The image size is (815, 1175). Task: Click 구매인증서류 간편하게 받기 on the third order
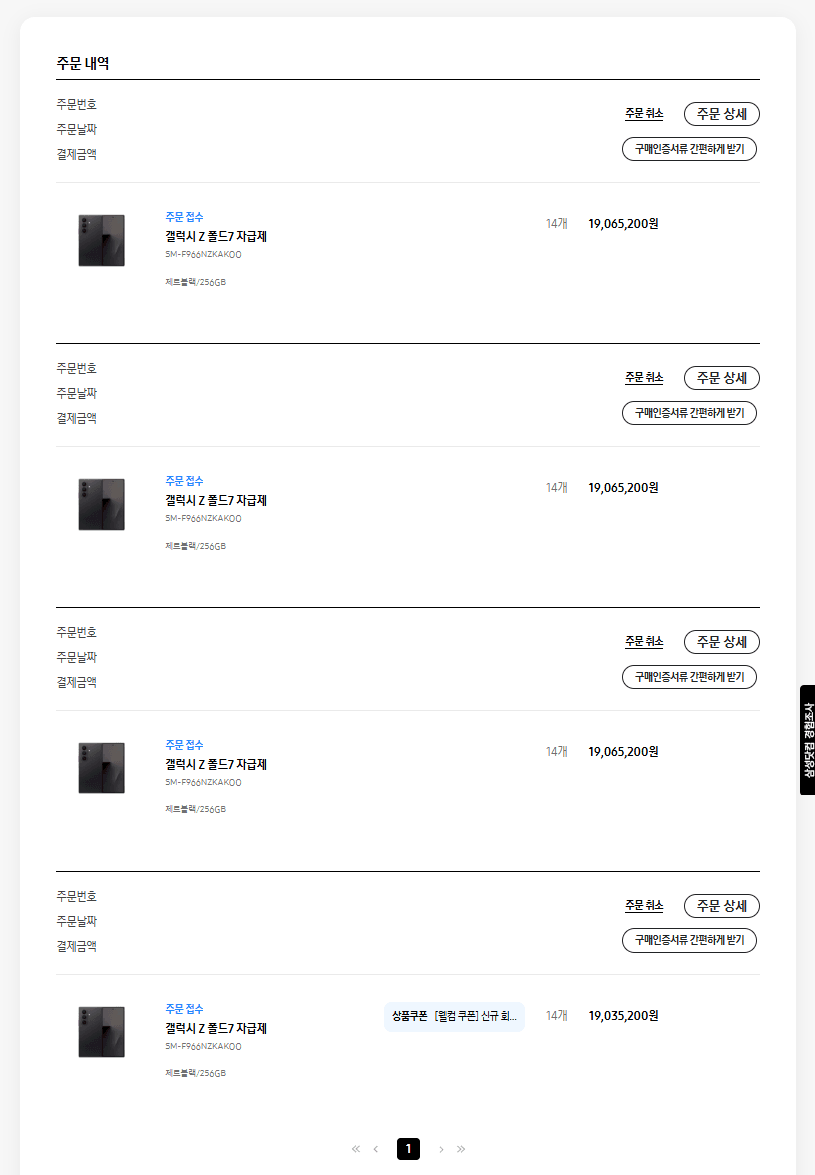coord(689,677)
